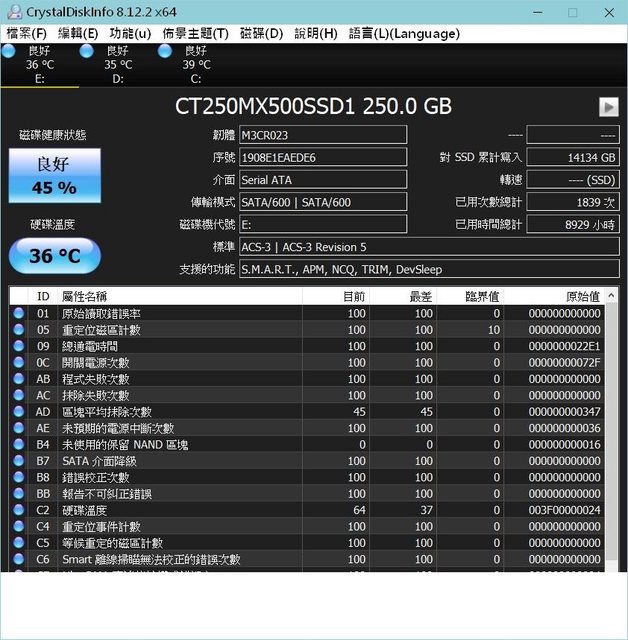Click status icon for drive C: tab
The height and width of the screenshot is (640, 628).
(165, 50)
